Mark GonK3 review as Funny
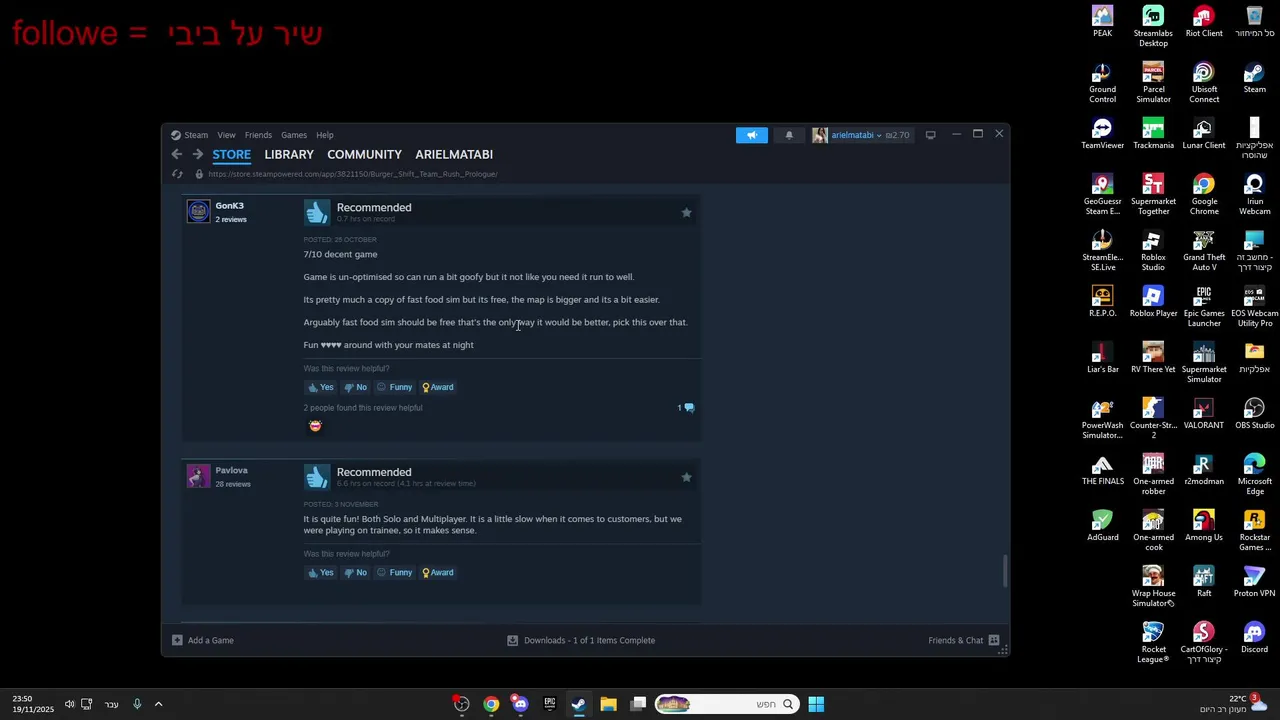1280x720 pixels. pyautogui.click(x=394, y=387)
